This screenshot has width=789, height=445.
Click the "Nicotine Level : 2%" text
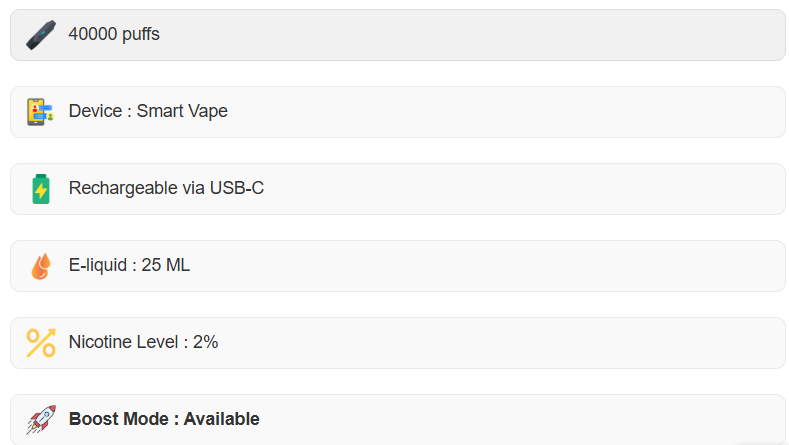(x=143, y=343)
